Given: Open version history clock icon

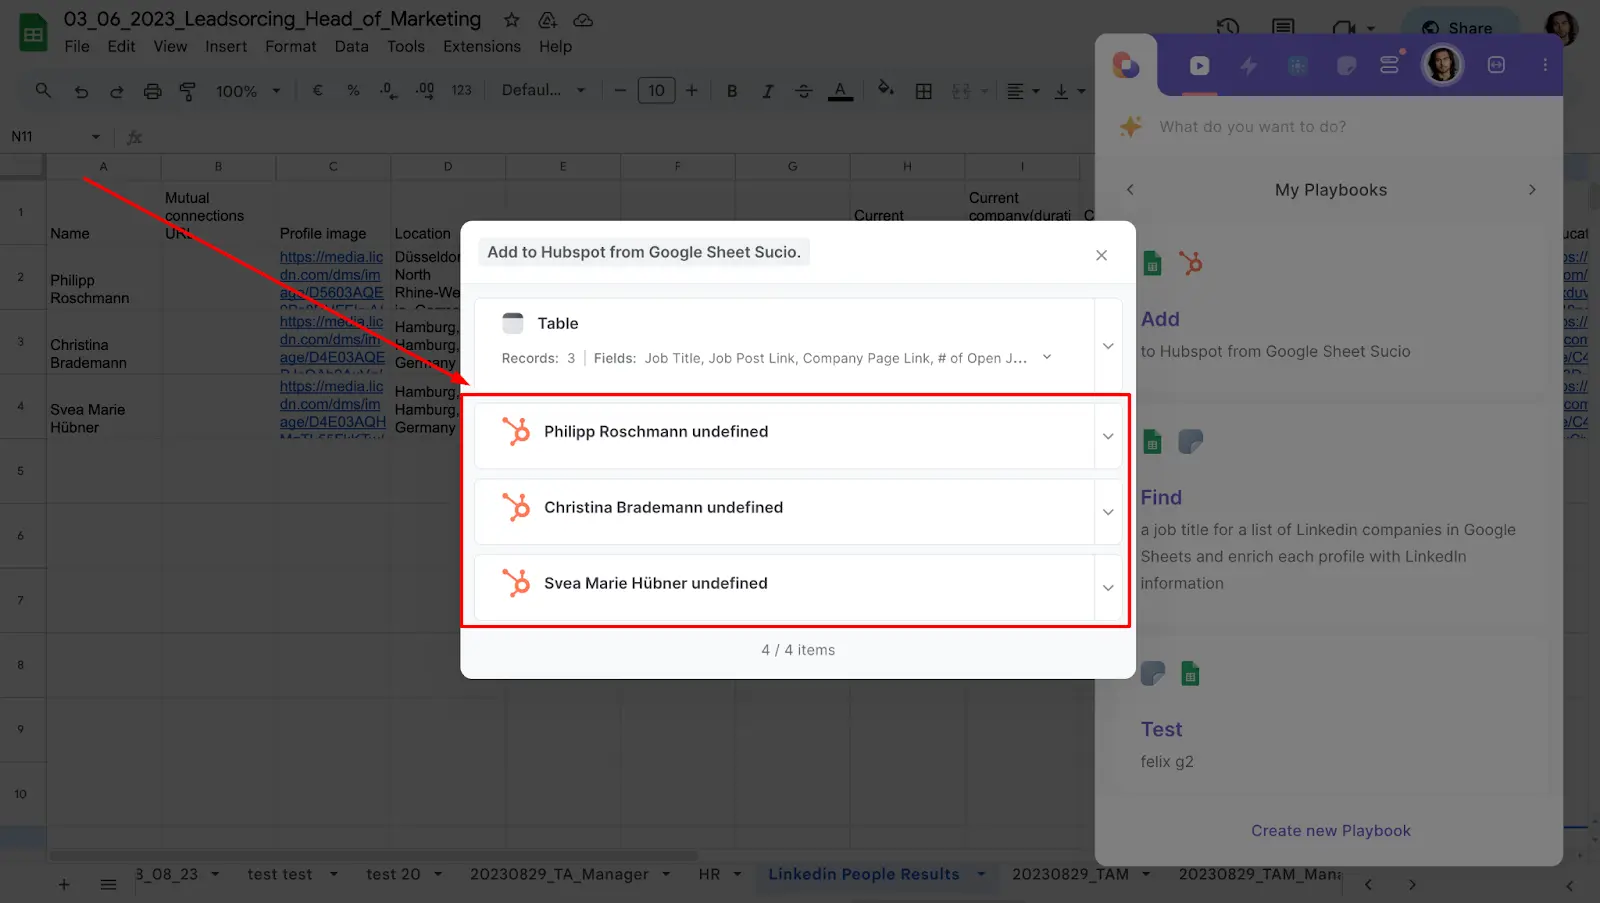Looking at the screenshot, I should pos(1228,27).
